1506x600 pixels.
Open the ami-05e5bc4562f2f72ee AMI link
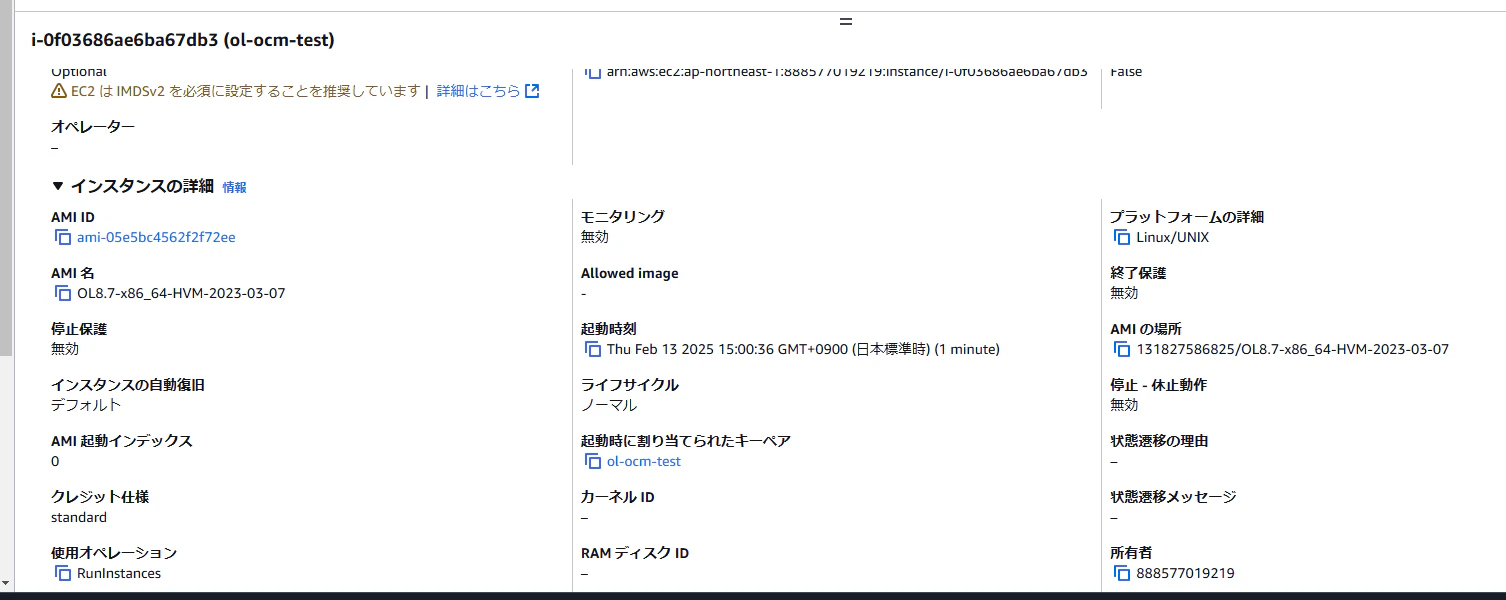(x=156, y=238)
